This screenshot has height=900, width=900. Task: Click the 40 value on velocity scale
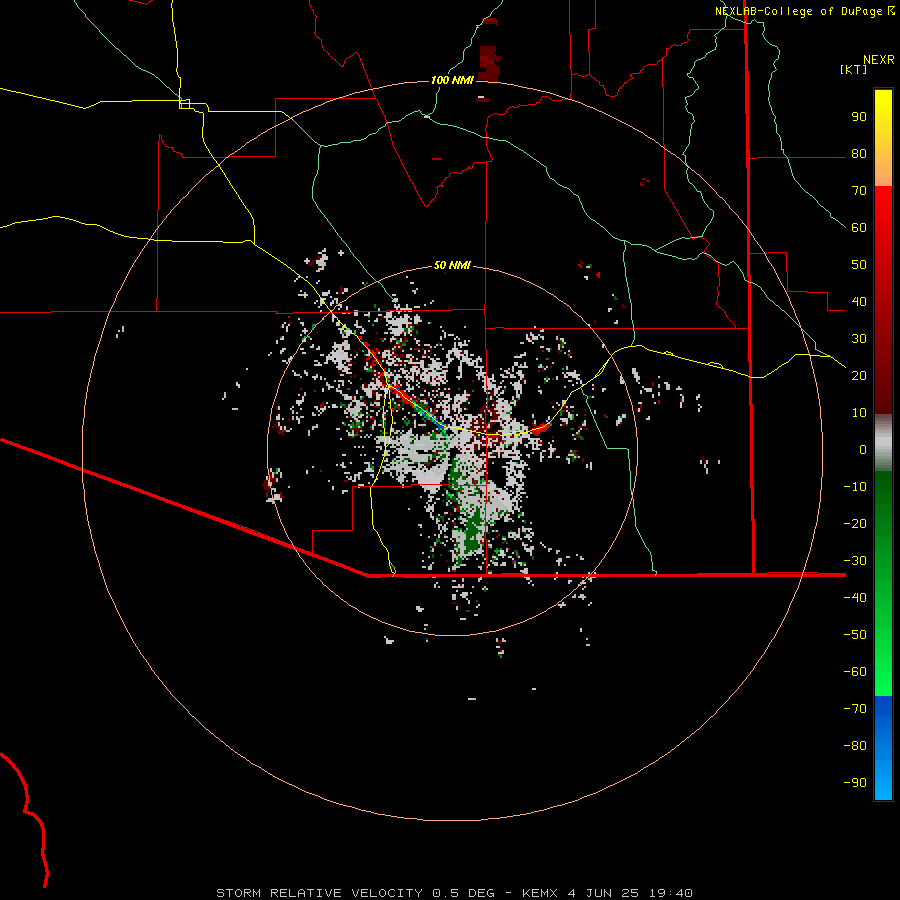tap(859, 301)
